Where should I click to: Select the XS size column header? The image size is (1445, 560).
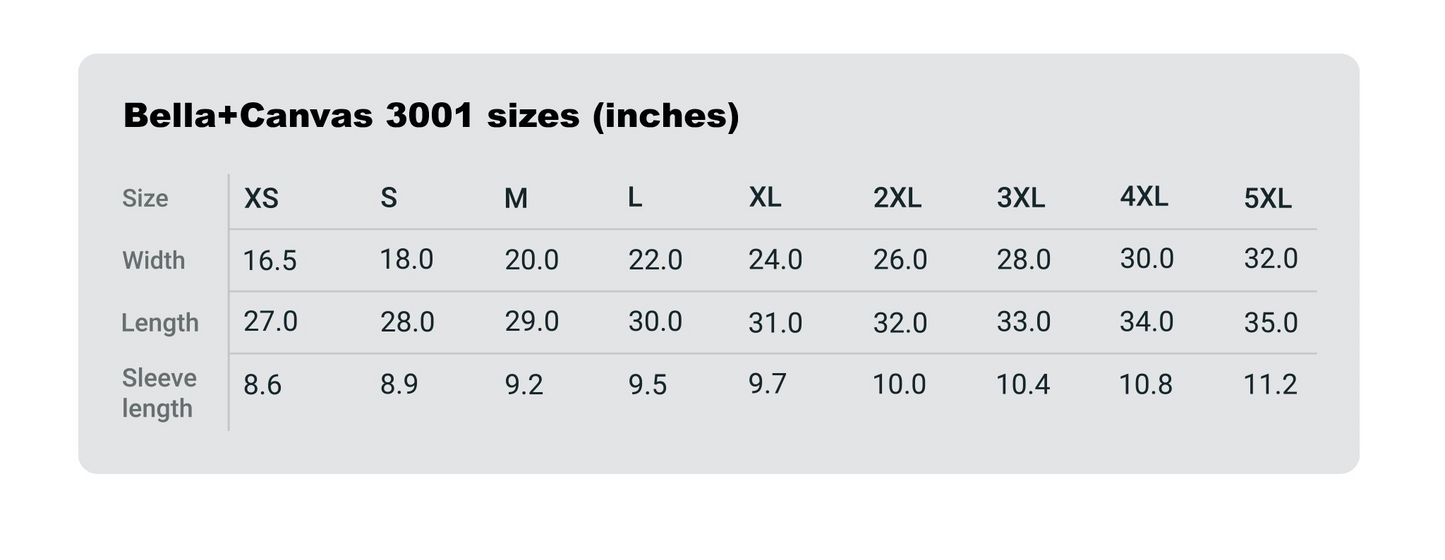pos(261,199)
